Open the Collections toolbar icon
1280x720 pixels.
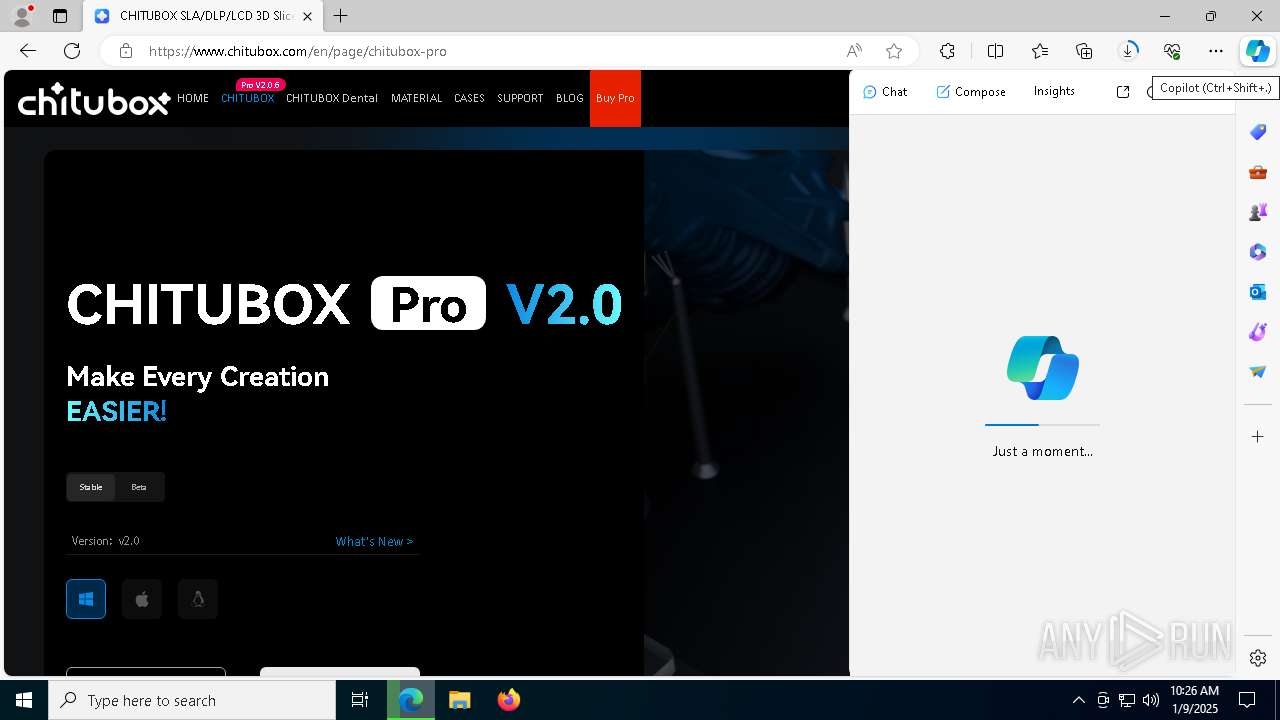tap(1084, 51)
